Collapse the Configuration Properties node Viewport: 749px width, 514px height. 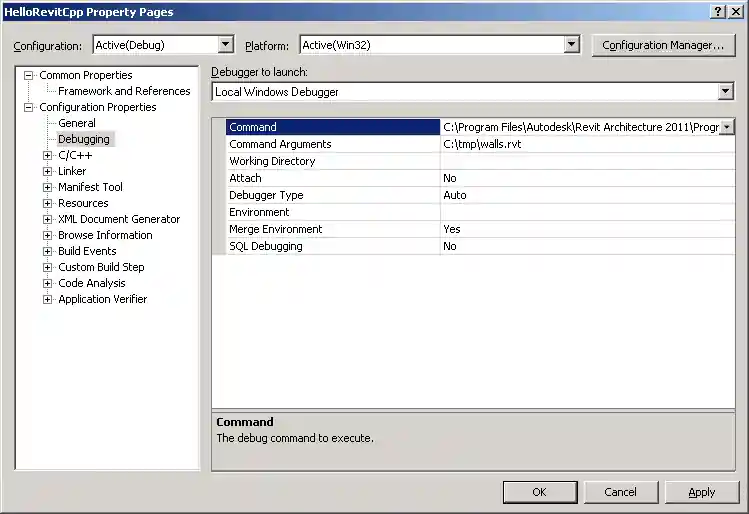click(29, 107)
